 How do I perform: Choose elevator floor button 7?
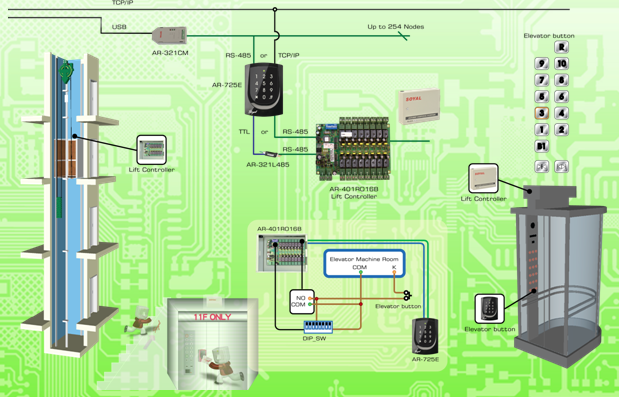542,80
